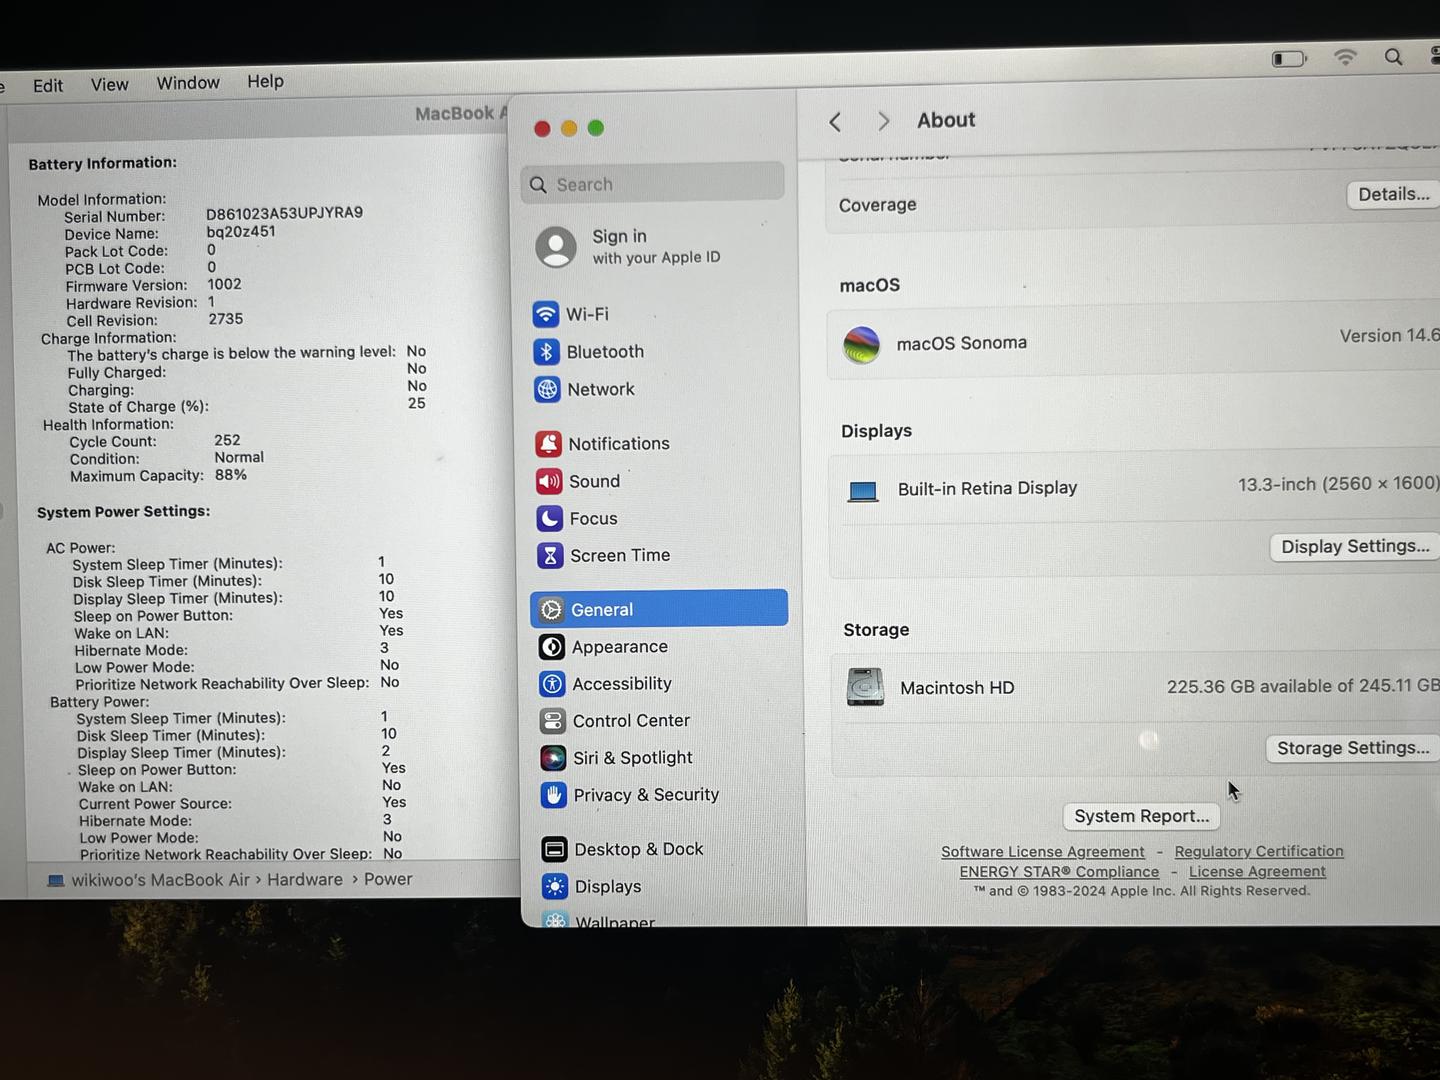Viewport: 1440px width, 1080px height.
Task: Click the Battery Information heading
Action: point(103,163)
